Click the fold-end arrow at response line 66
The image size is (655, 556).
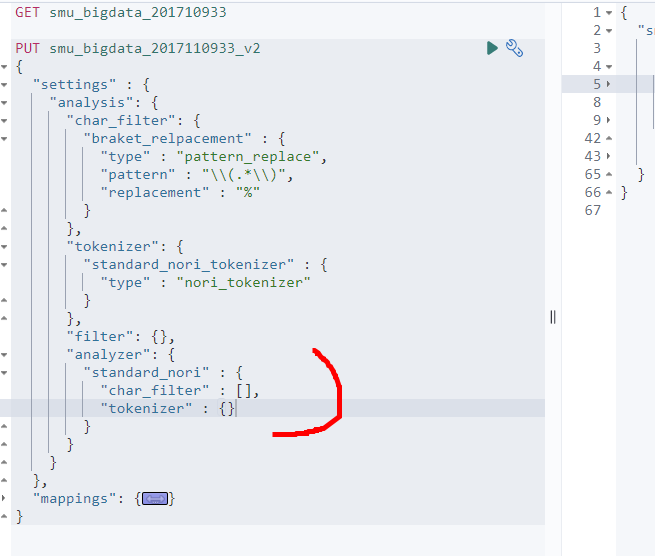[609, 192]
